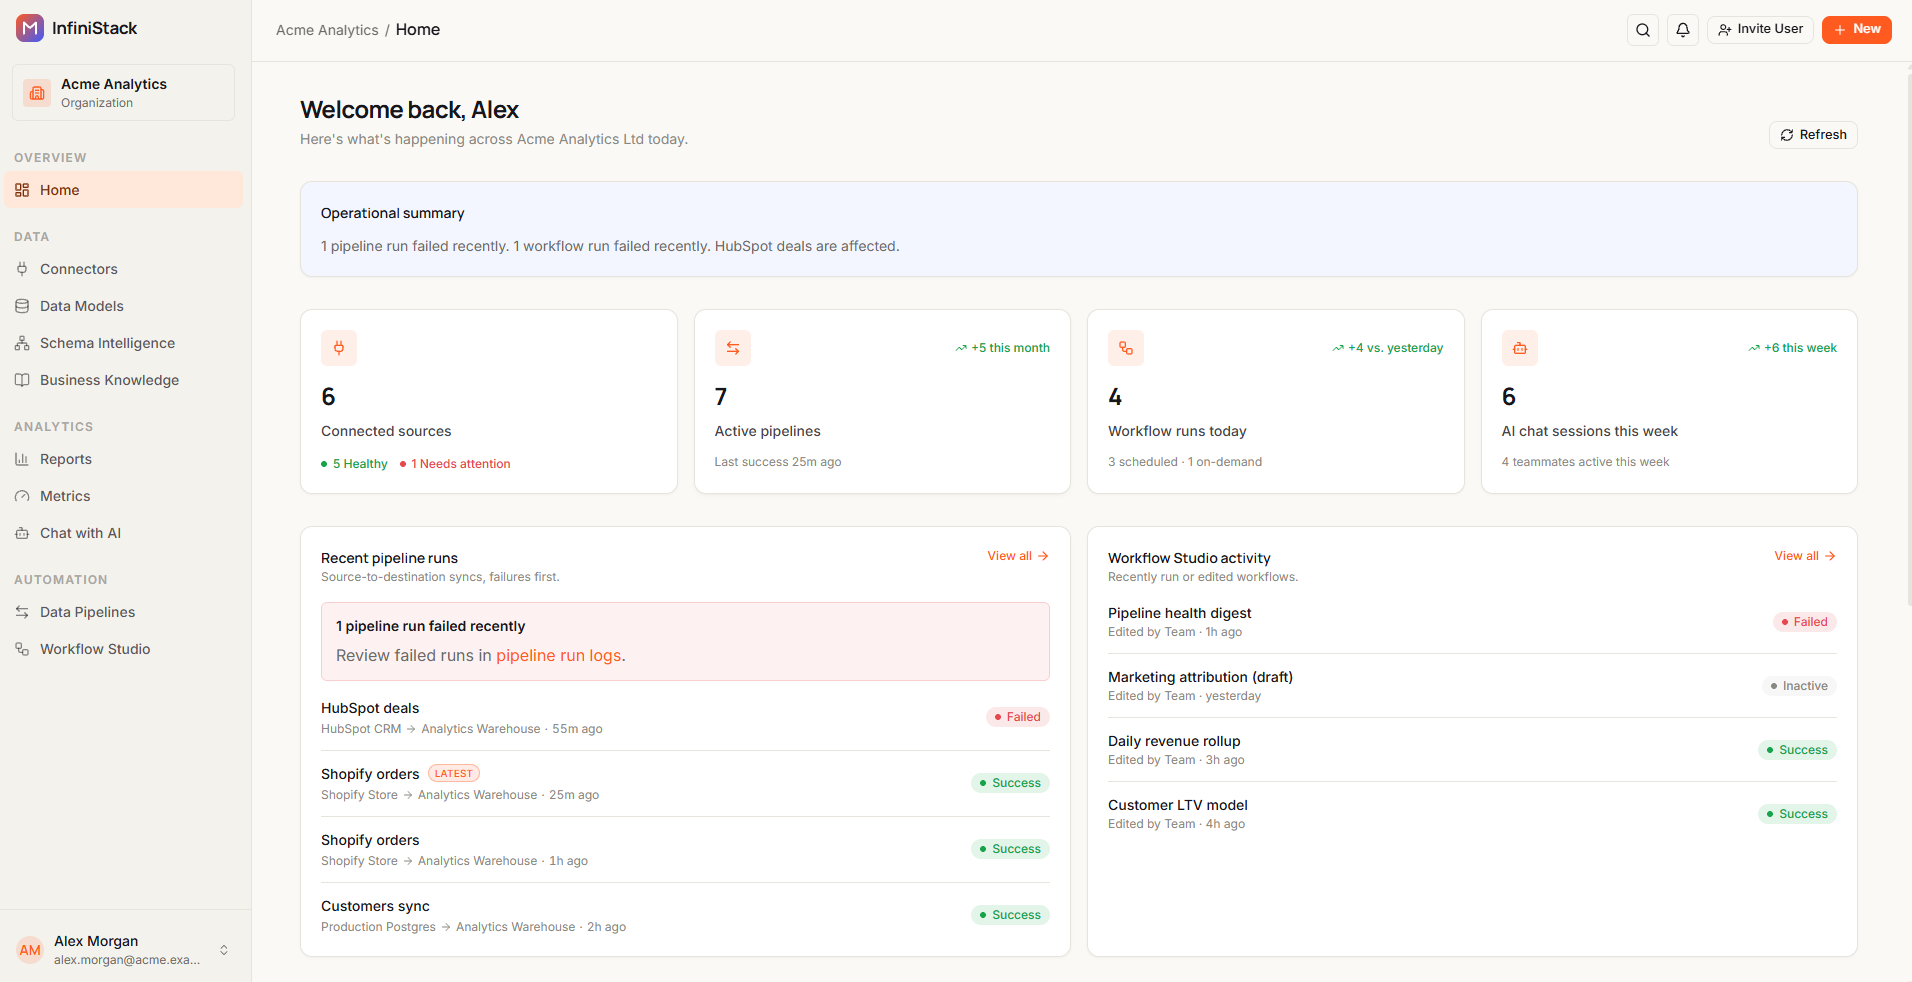Open the Customers sync run

click(x=685, y=916)
